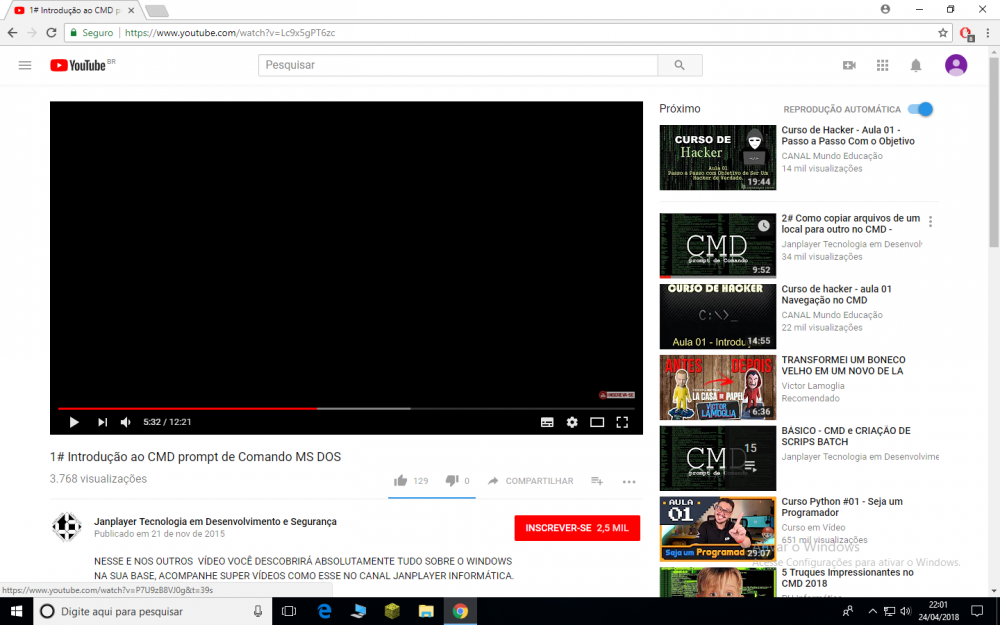The width and height of the screenshot is (1000, 625).
Task: Switch player to theater mode
Action: pyautogui.click(x=597, y=422)
